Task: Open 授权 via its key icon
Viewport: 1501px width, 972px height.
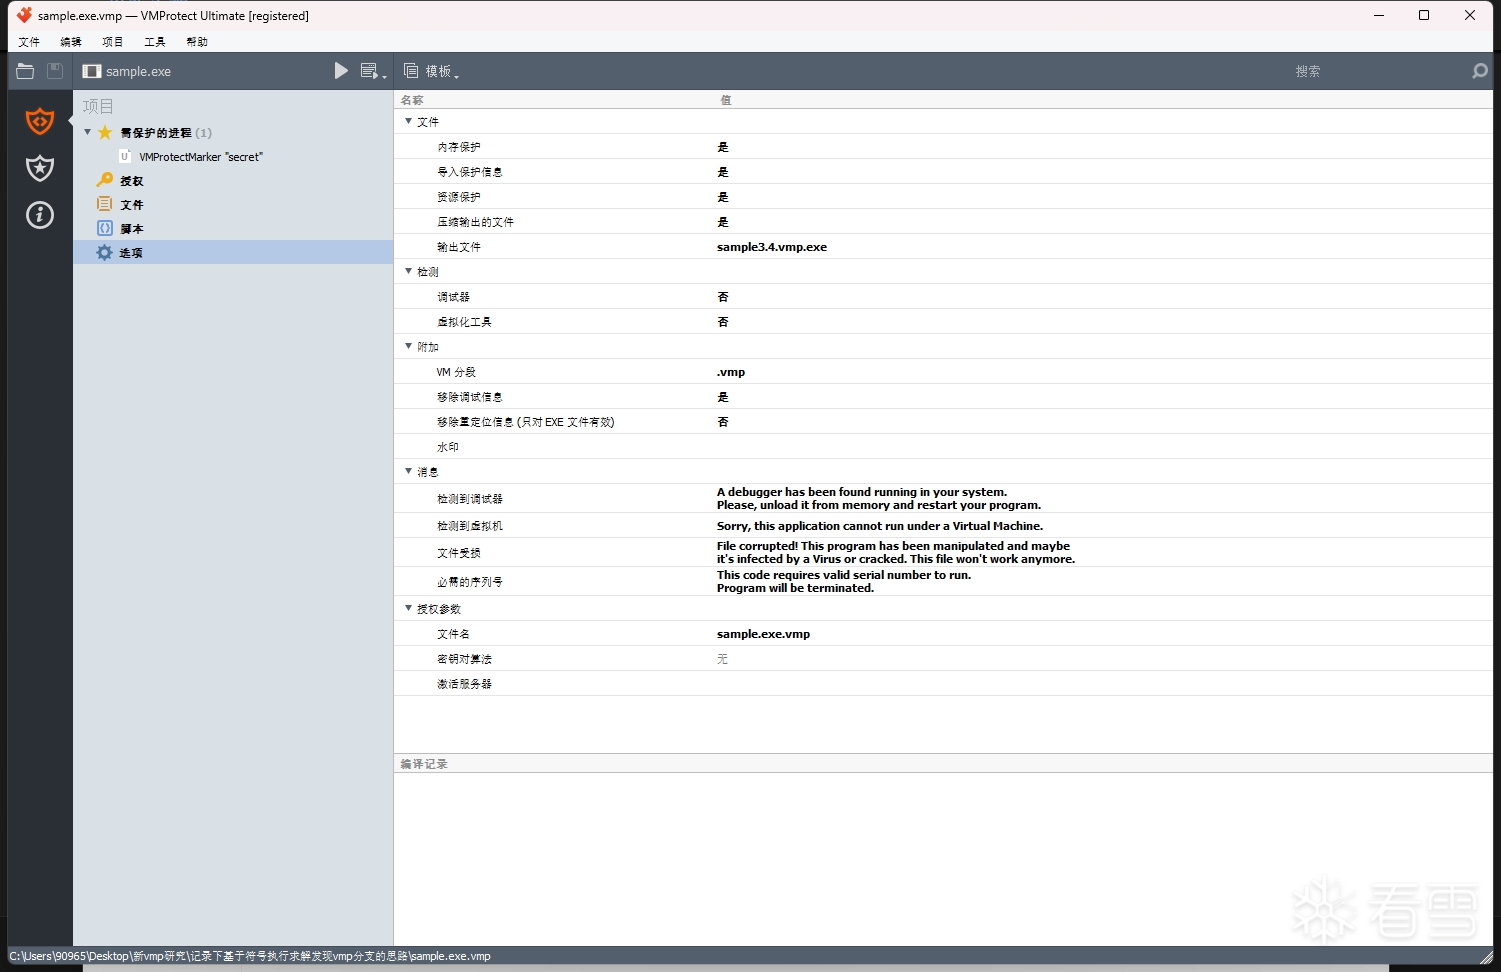Action: [105, 180]
